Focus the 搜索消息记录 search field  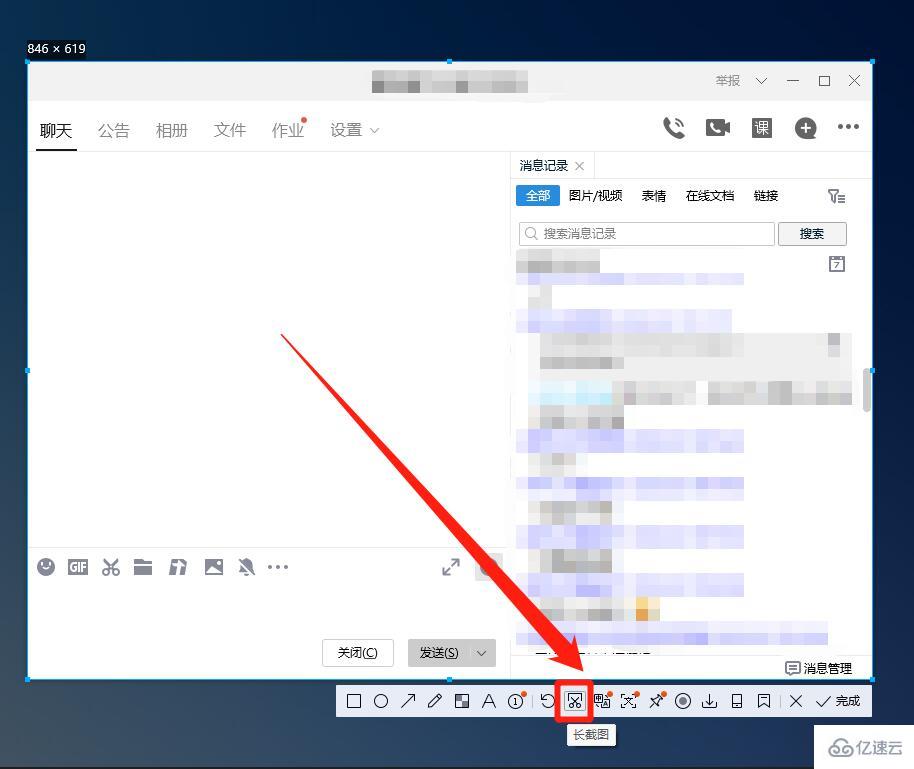pyautogui.click(x=646, y=234)
